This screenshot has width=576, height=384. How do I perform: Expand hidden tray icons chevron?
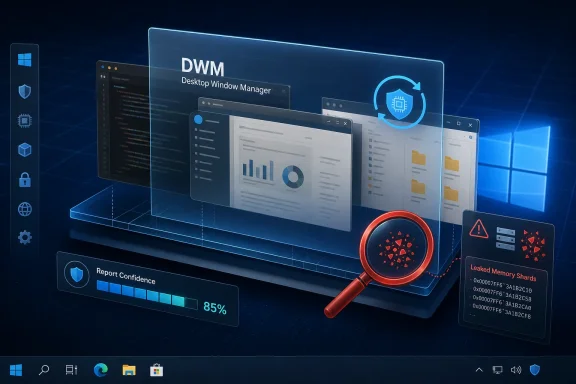479,370
